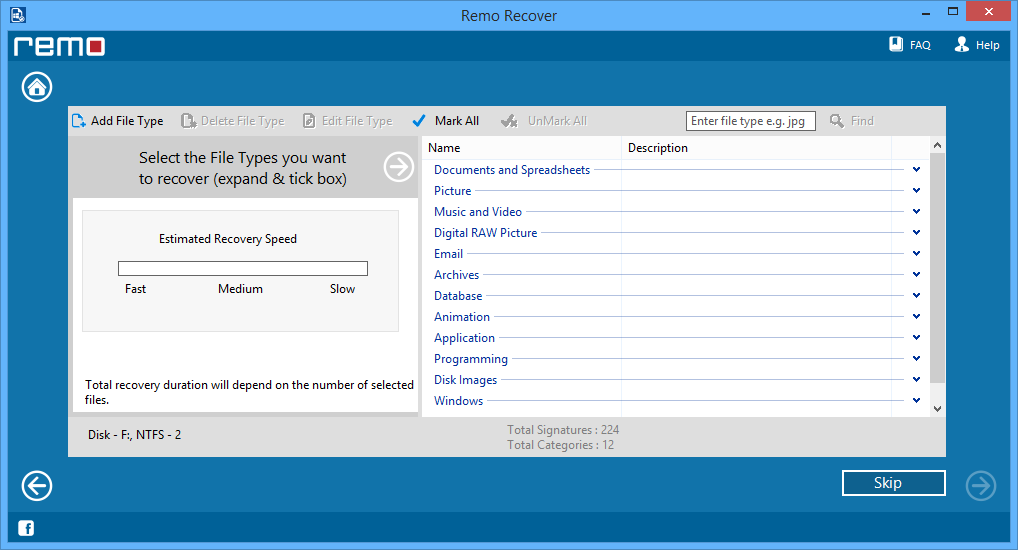Minimize the Remo Recover window
Image resolution: width=1018 pixels, height=550 pixels.
[926, 12]
